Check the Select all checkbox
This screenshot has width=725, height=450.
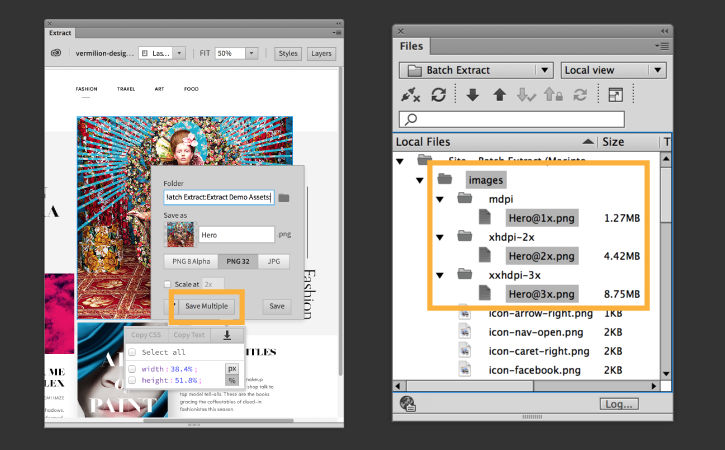(132, 352)
